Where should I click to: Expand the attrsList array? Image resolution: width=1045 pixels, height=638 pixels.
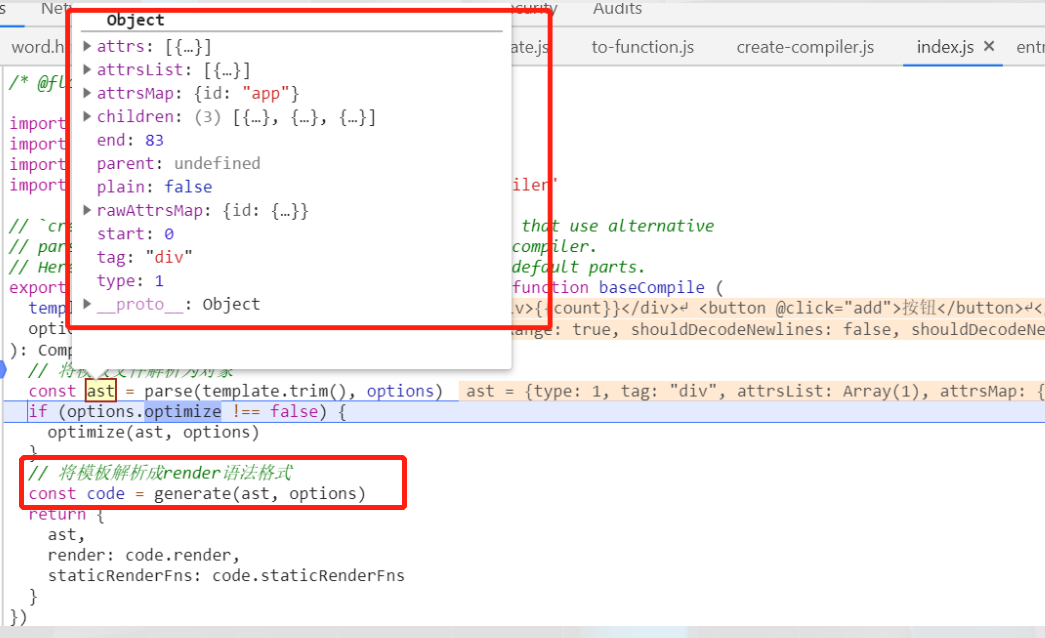[x=88, y=70]
